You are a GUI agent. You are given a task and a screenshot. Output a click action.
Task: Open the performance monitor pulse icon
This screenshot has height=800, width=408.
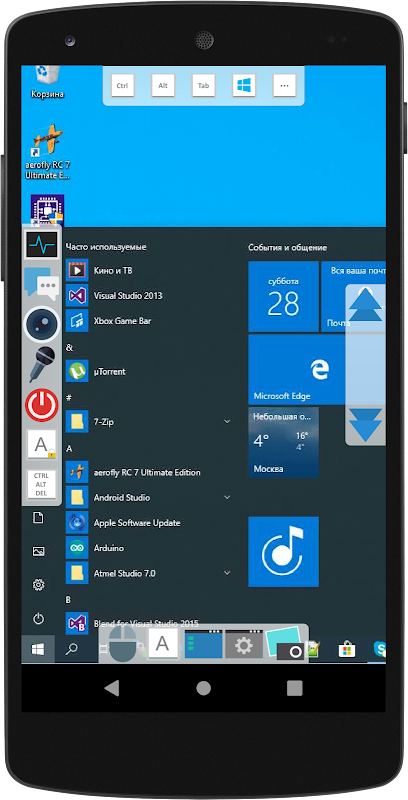pos(41,244)
